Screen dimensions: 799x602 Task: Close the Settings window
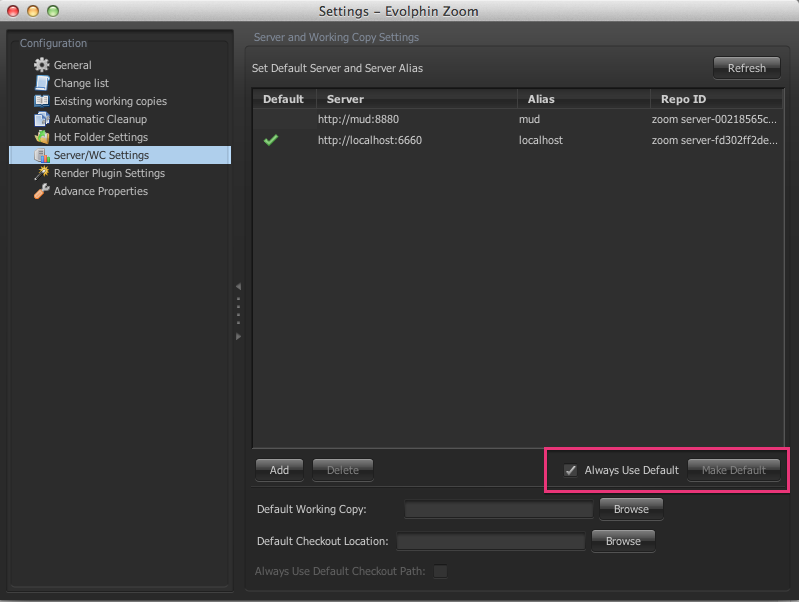pyautogui.click(x=13, y=11)
